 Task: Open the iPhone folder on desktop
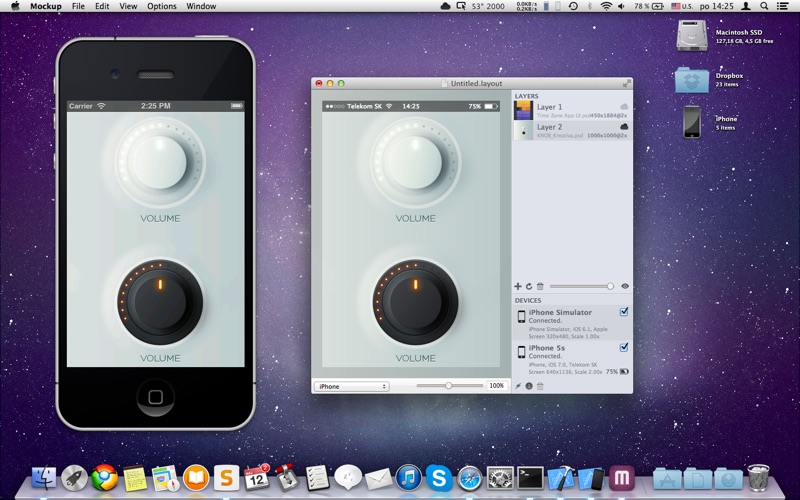(x=692, y=122)
